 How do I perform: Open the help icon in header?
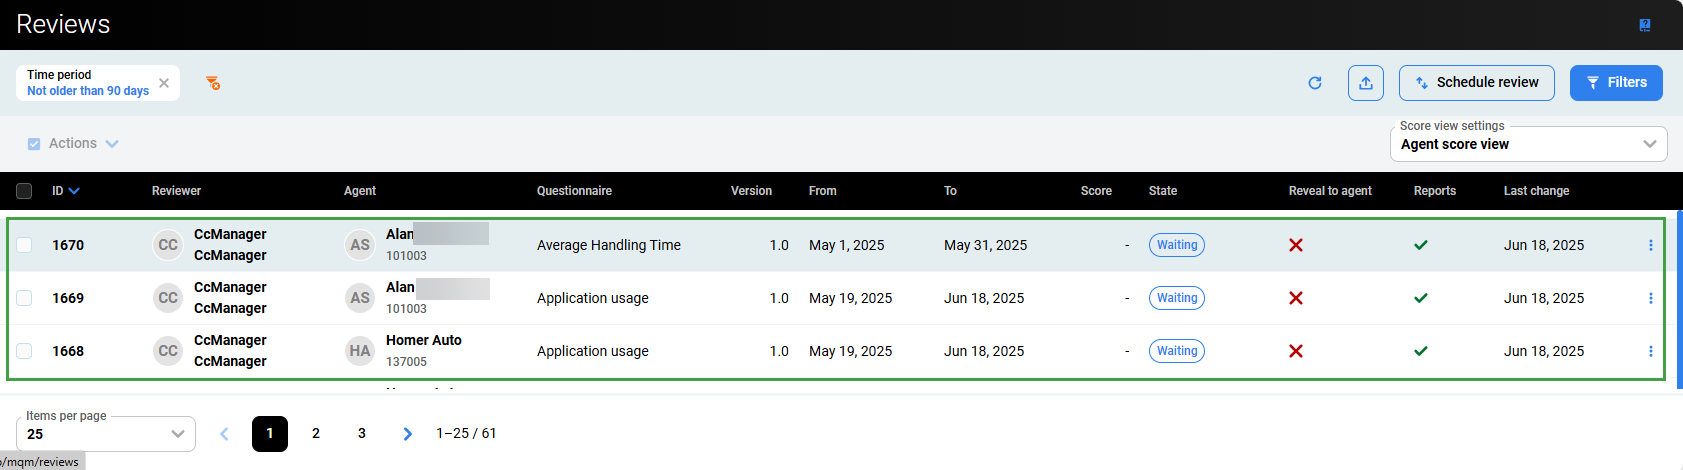1644,25
